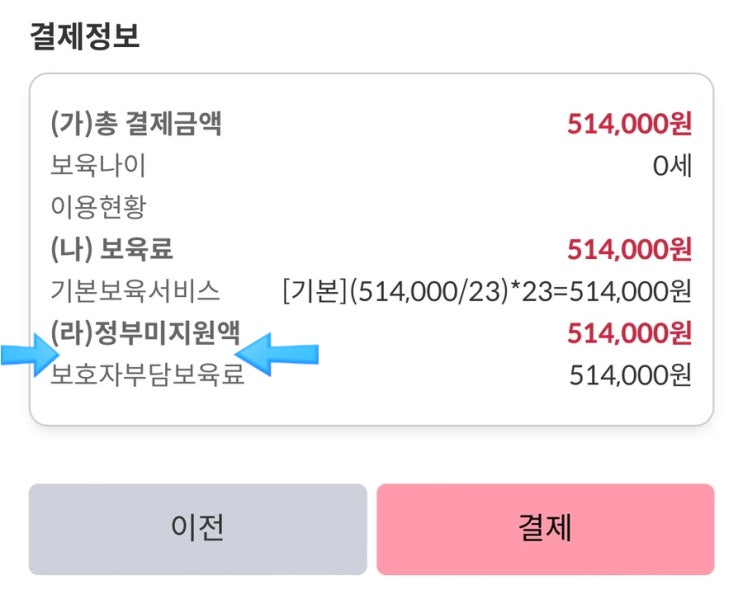
Task: Click the 결제정보 heading
Action: point(84,37)
